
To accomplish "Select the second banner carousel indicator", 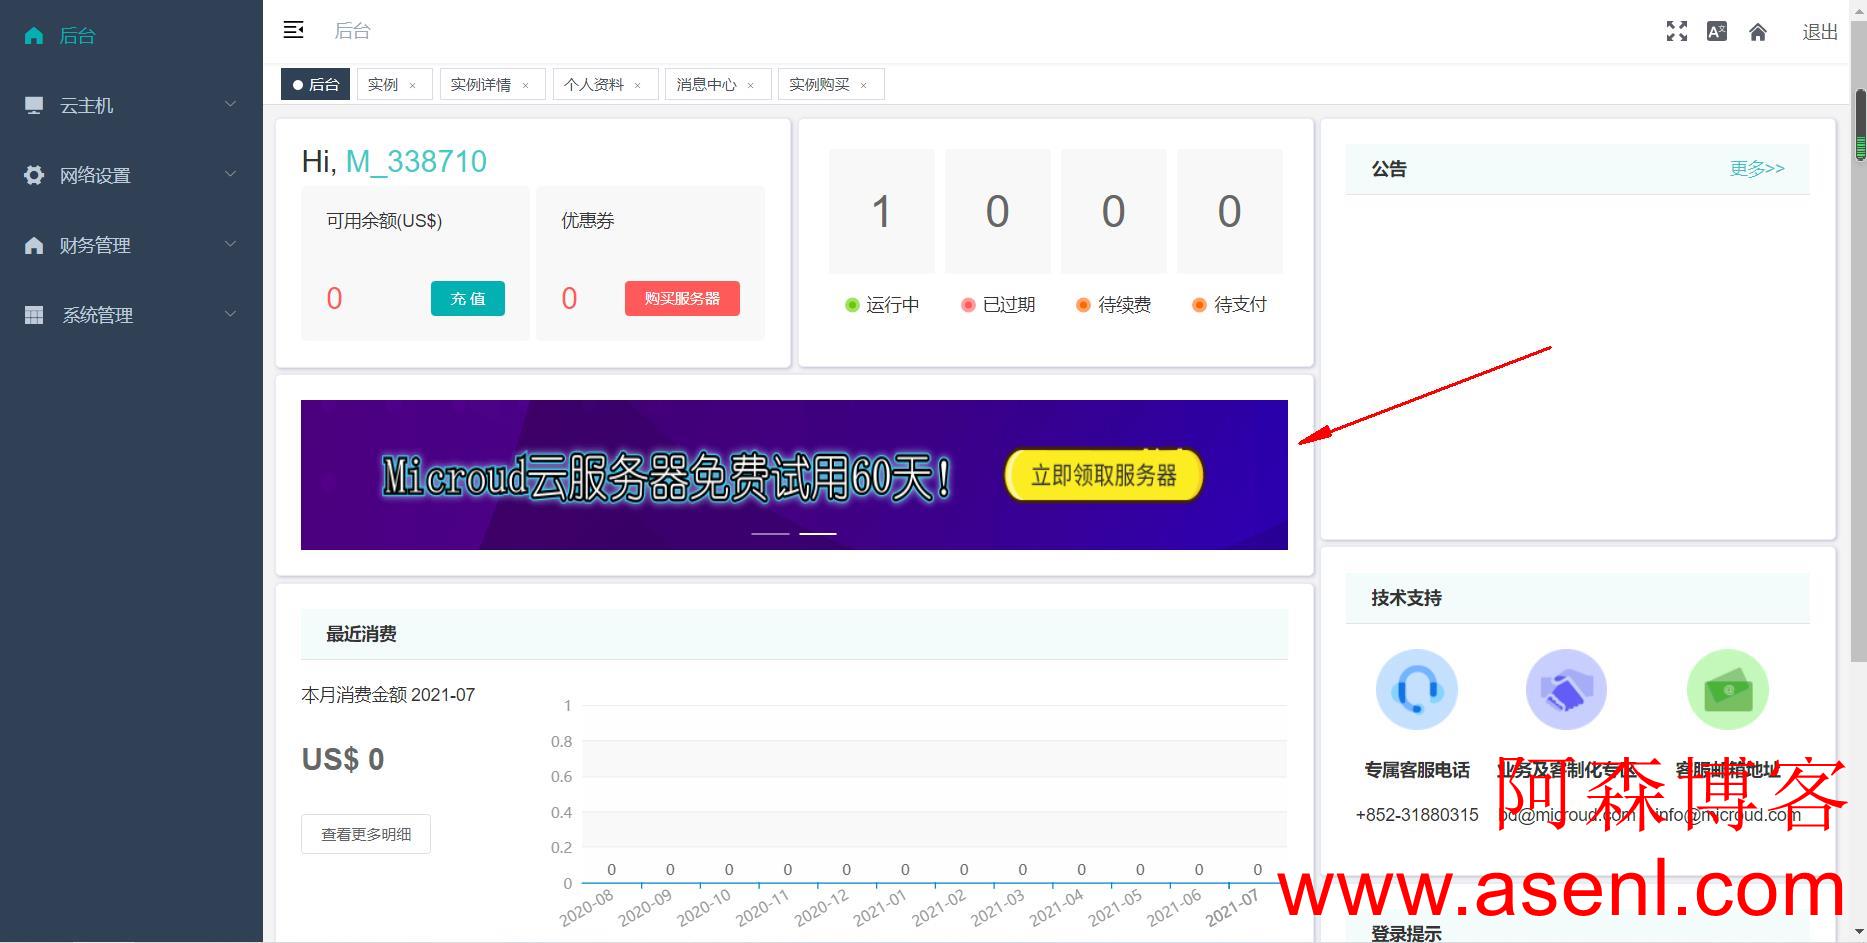I will 817,534.
